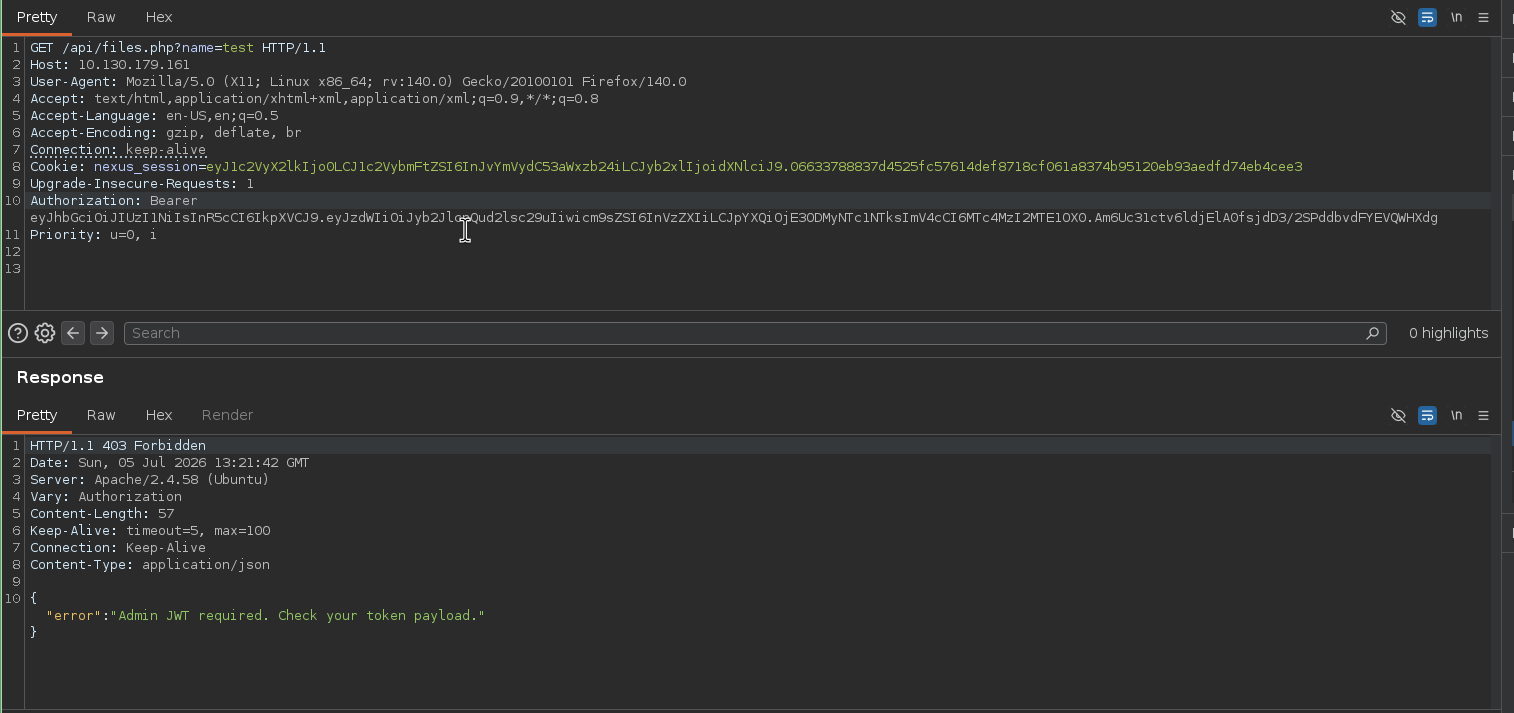Switch response view to Raw tab
The height and width of the screenshot is (713, 1514).
[101, 415]
